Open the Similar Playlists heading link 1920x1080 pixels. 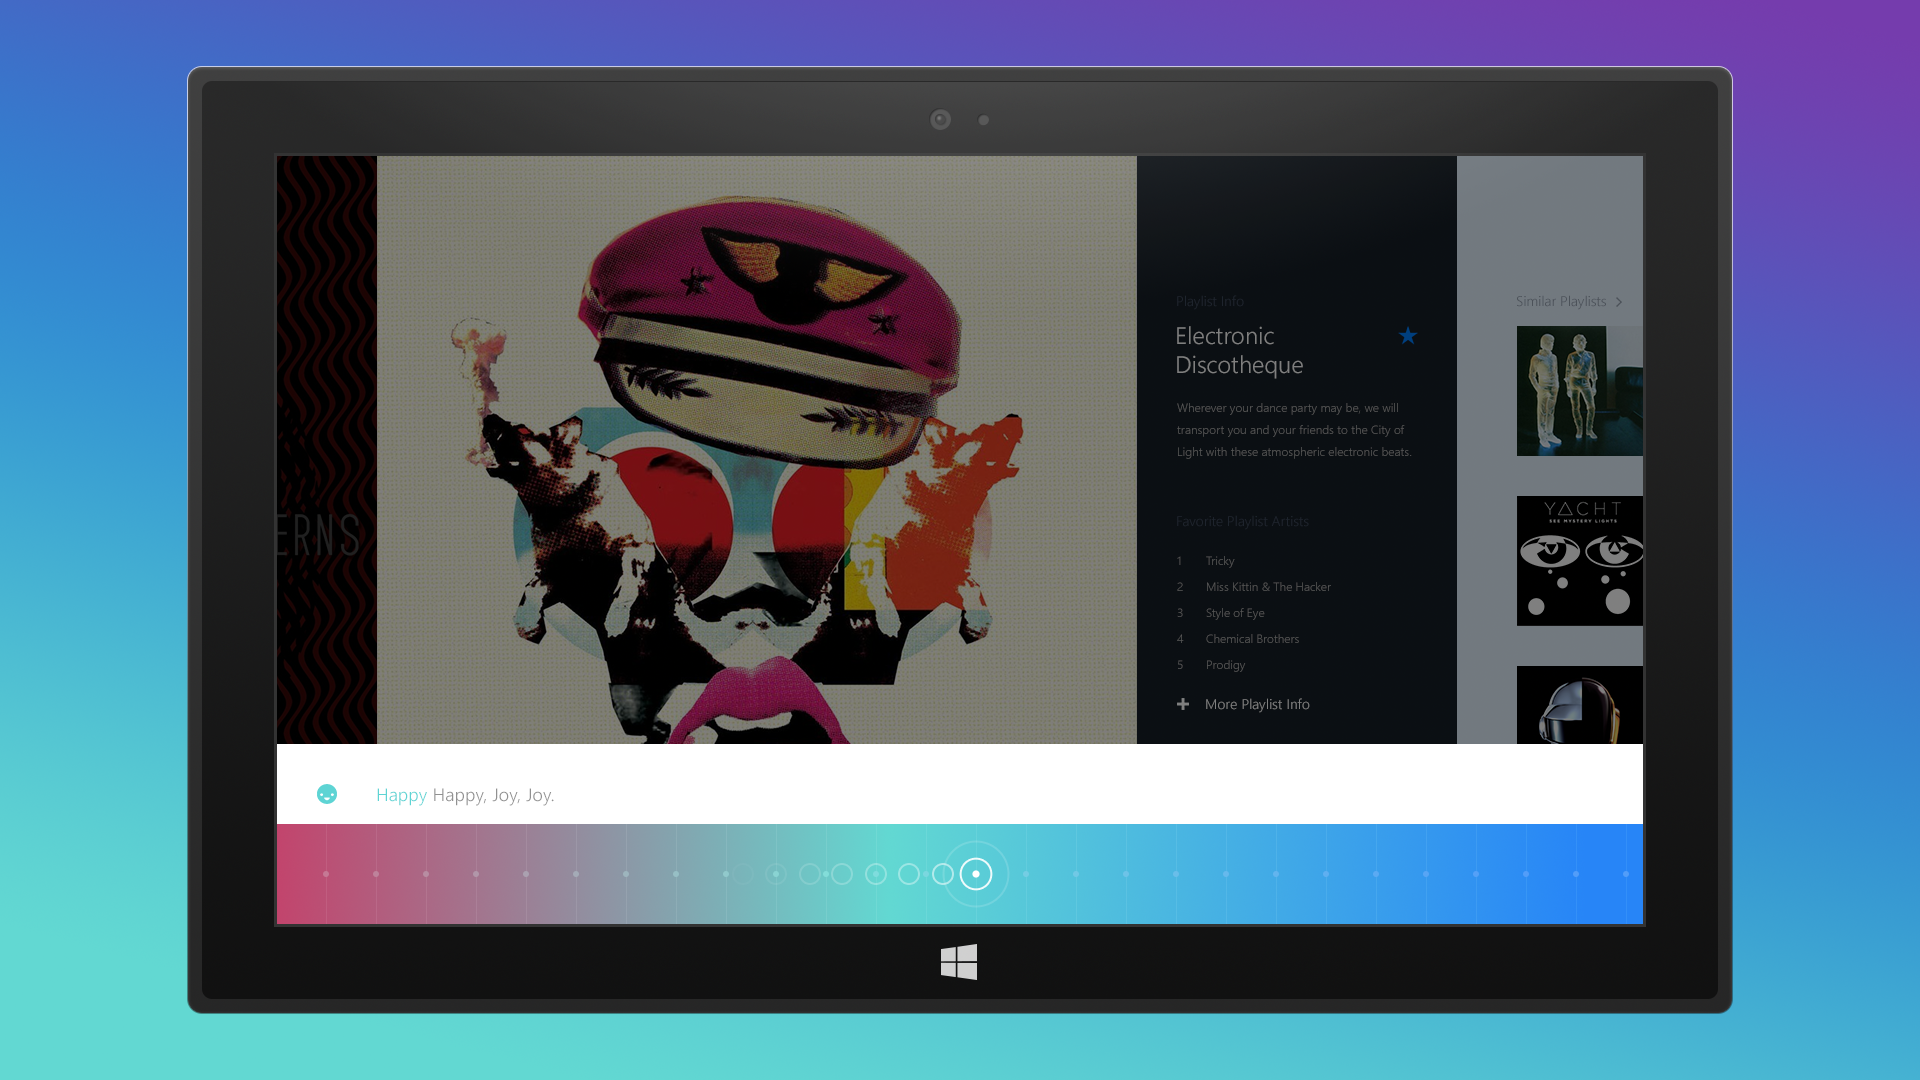tap(1561, 301)
